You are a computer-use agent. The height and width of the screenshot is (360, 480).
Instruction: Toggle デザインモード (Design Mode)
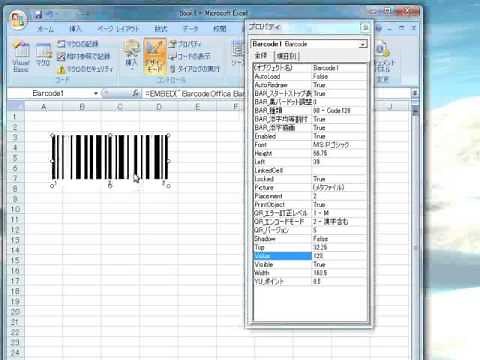click(155, 56)
